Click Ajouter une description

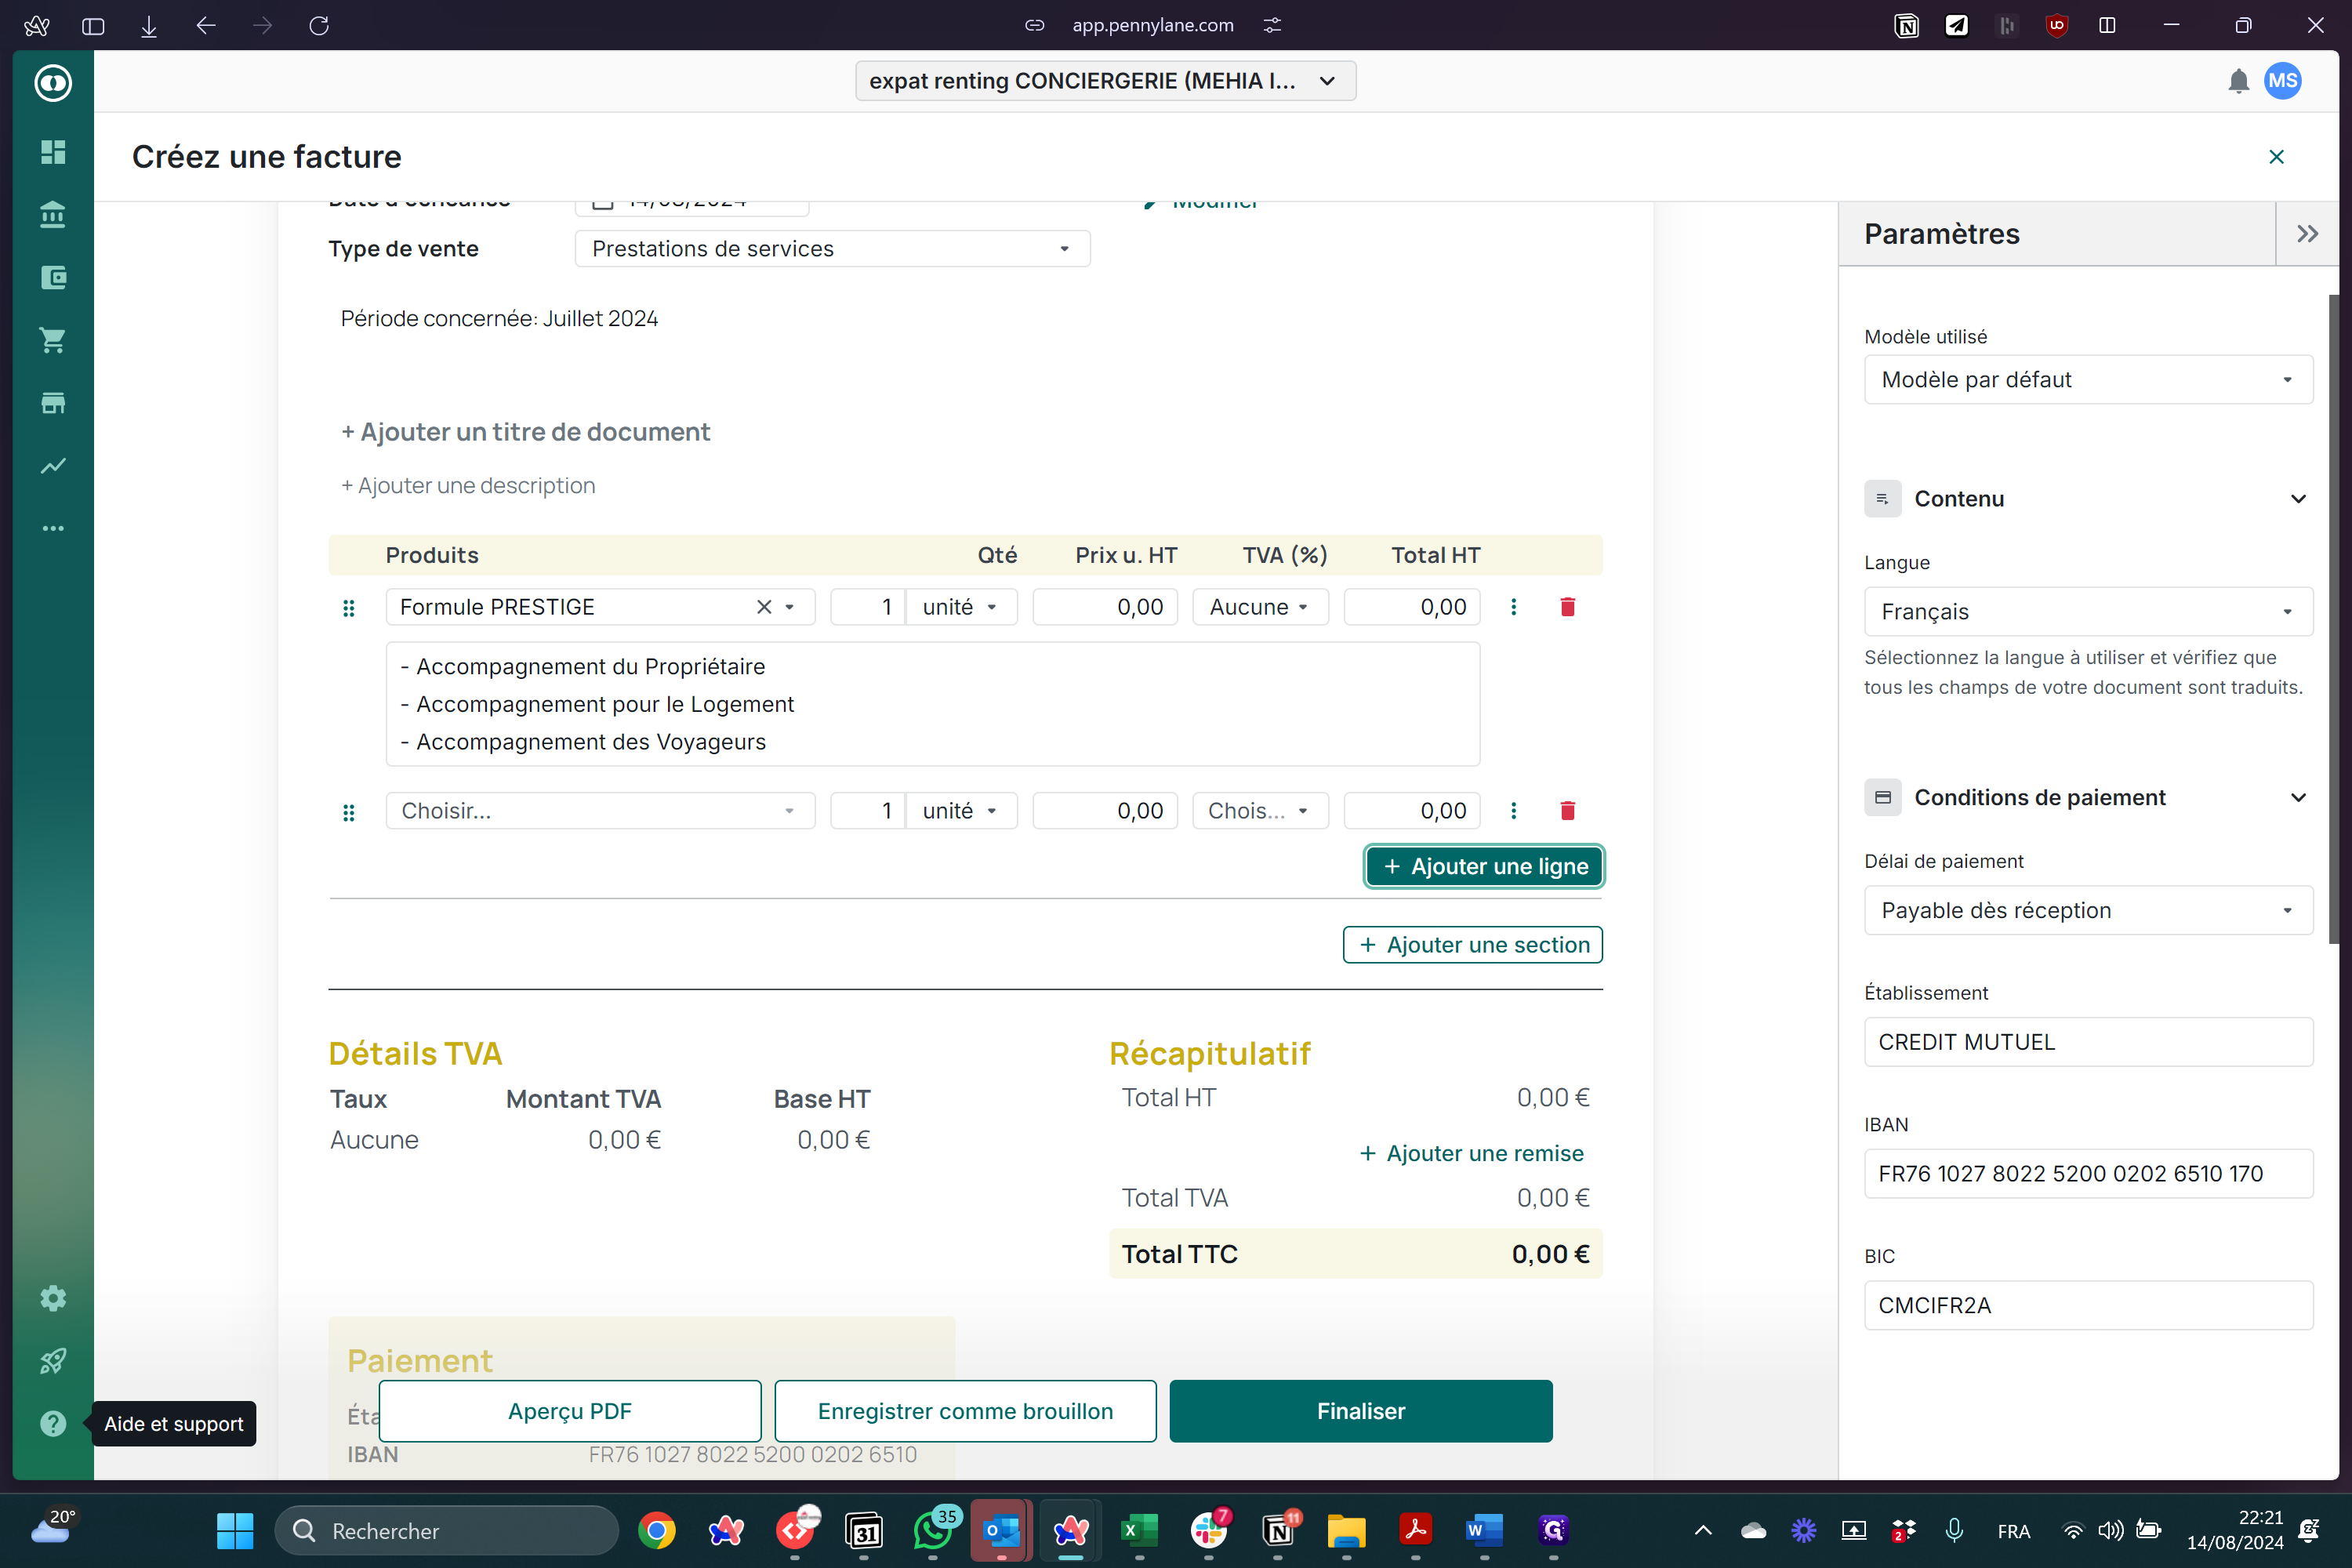468,486
